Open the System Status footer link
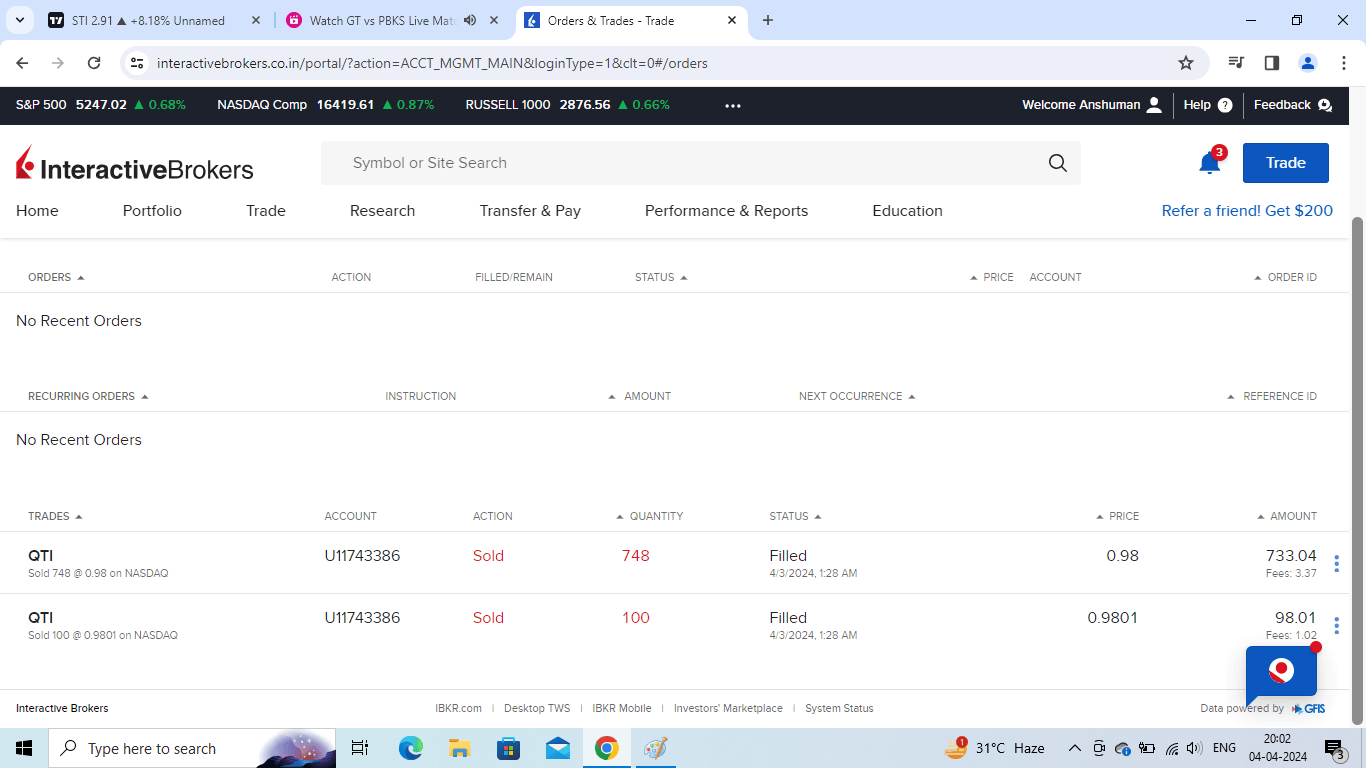This screenshot has height=768, width=1366. pyautogui.click(x=839, y=708)
